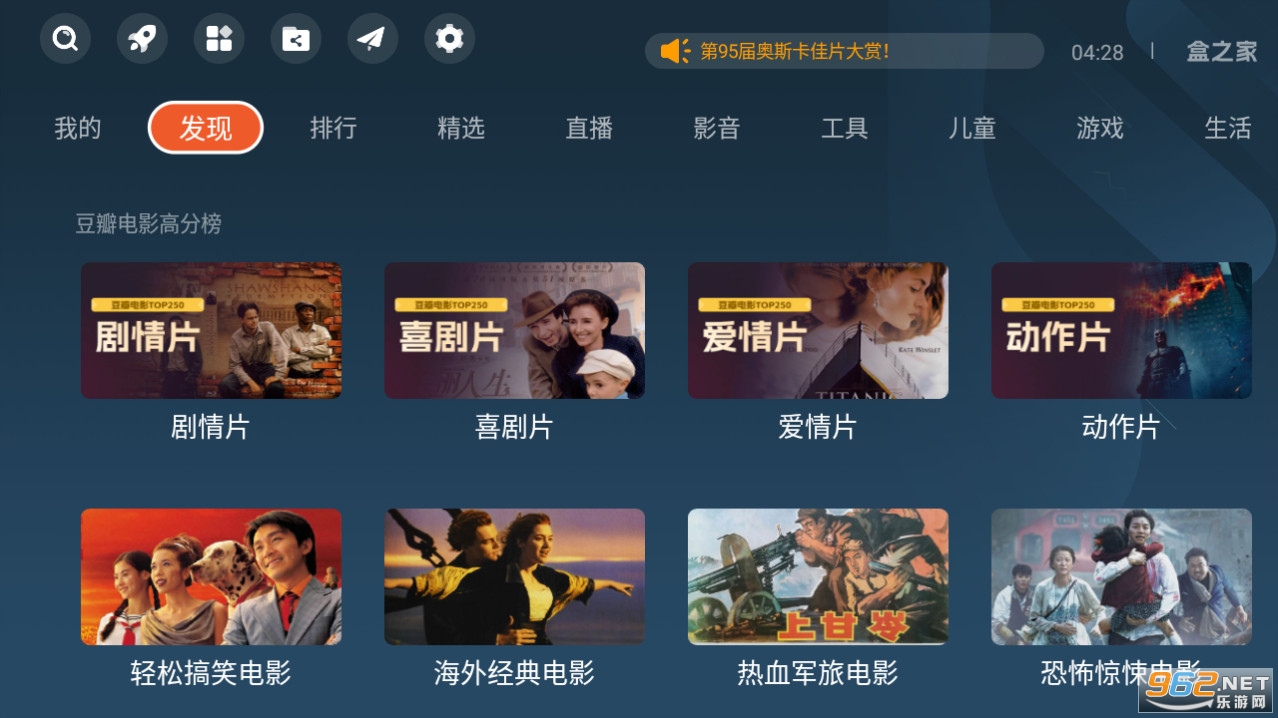The width and height of the screenshot is (1278, 718).
Task: Open the 爱情片 Titanic tile
Action: pyautogui.click(x=818, y=331)
